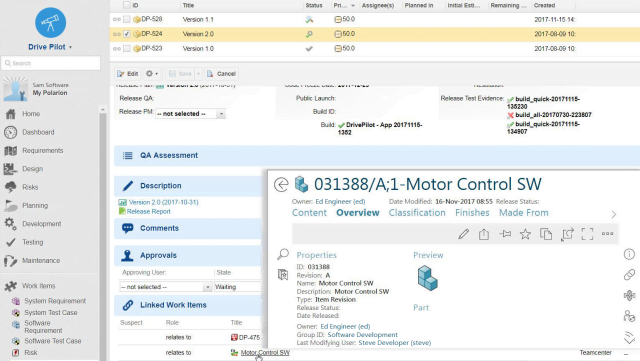Click the DP-528 link icon
The height and width of the screenshot is (361, 640).
click(x=117, y=19)
